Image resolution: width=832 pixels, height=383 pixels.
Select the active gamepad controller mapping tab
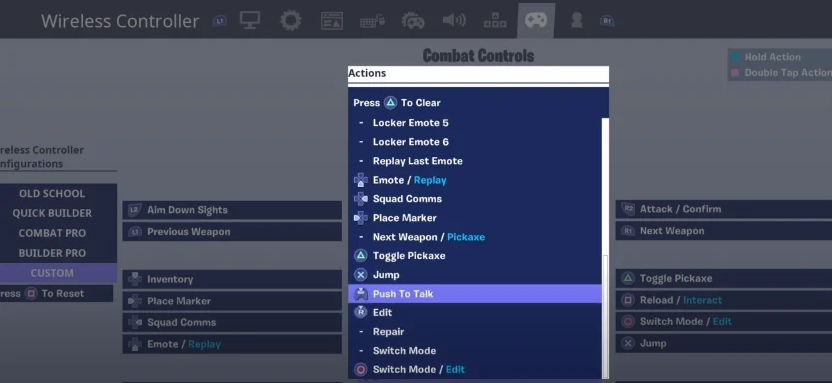point(536,21)
